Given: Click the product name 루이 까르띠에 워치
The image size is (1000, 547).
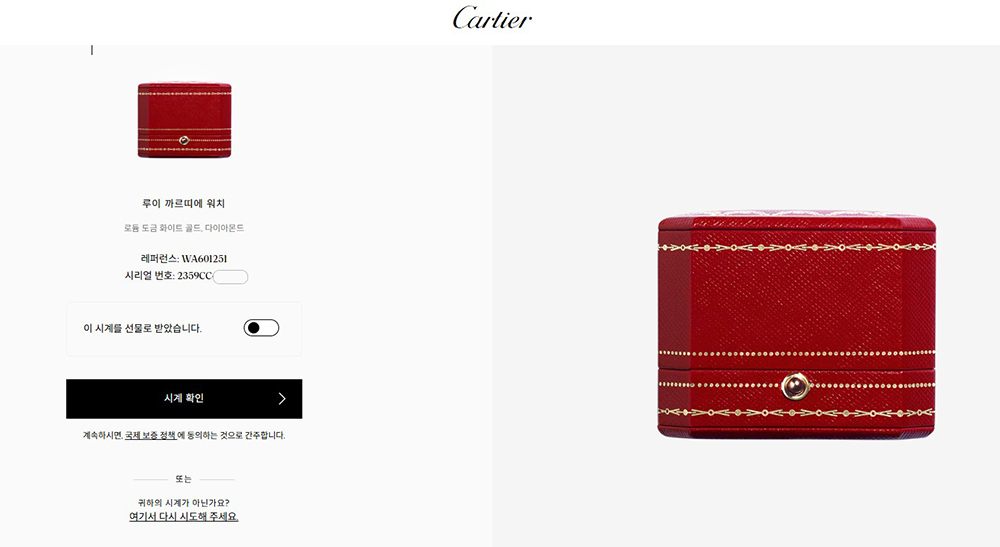Looking at the screenshot, I should tap(184, 203).
